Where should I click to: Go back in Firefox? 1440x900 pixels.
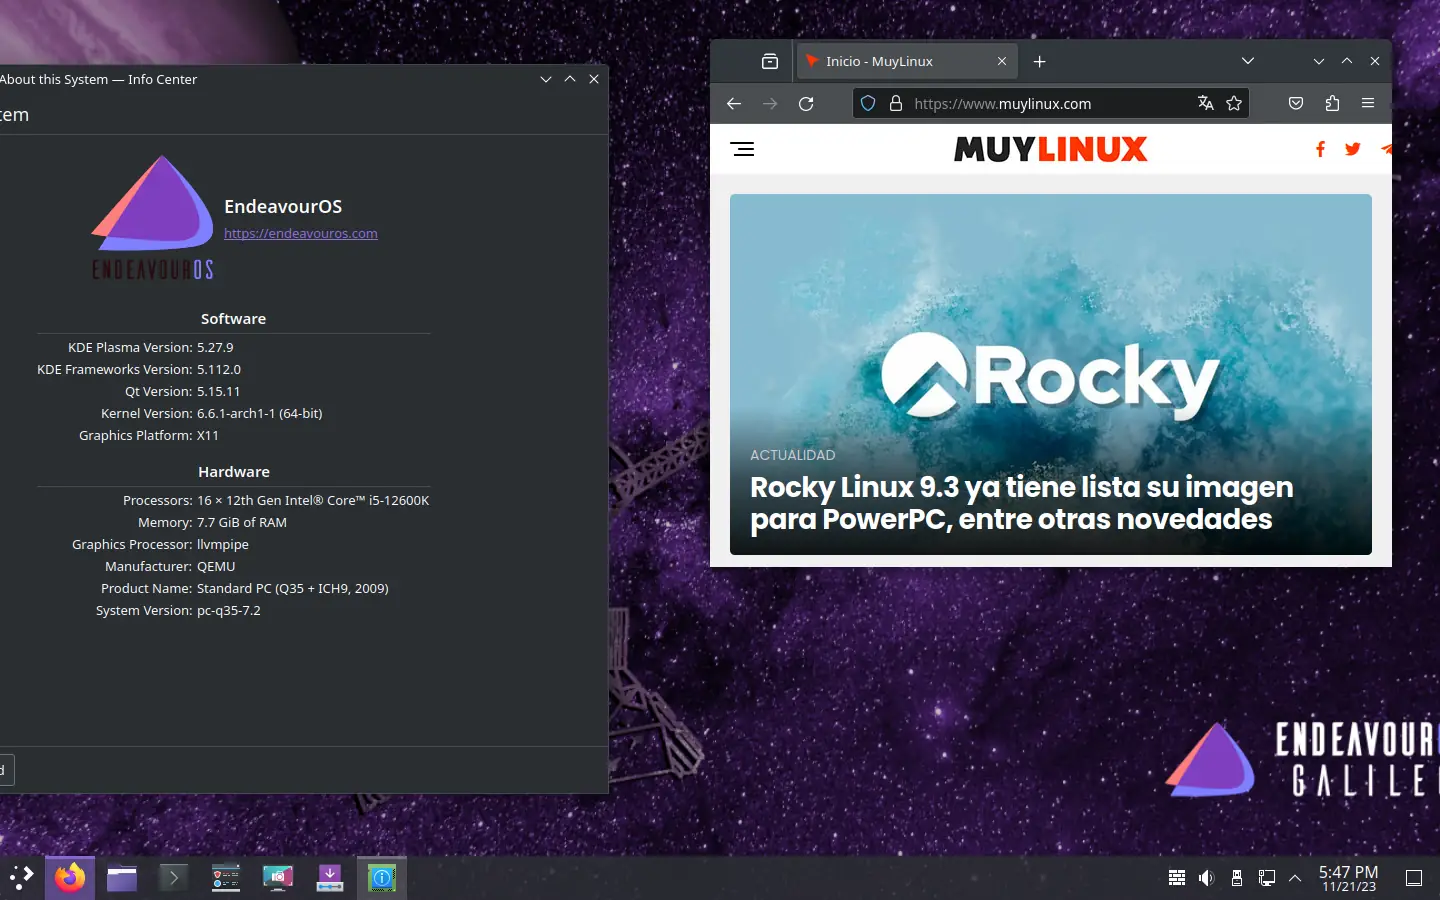[x=734, y=103]
